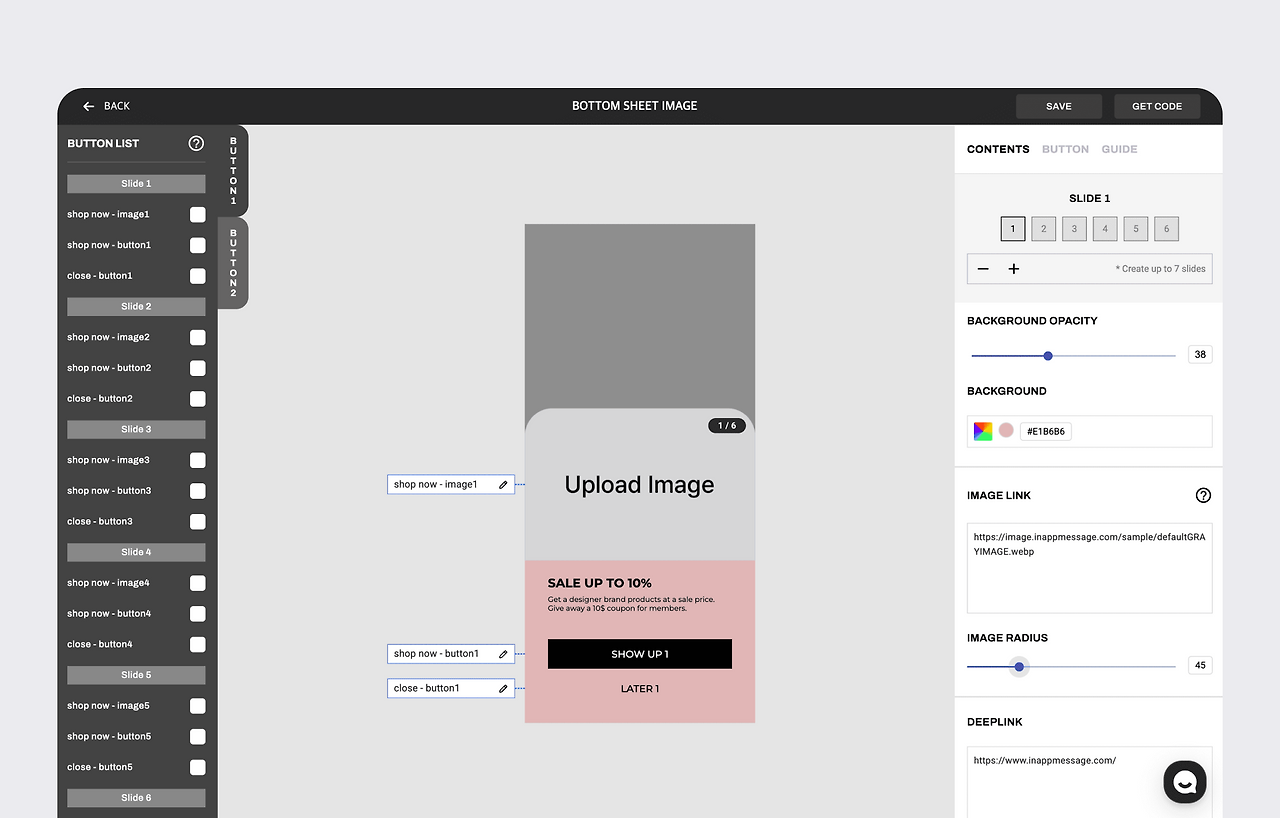The height and width of the screenshot is (818, 1280).
Task: Click the Slide 5 header in list
Action: [136, 675]
